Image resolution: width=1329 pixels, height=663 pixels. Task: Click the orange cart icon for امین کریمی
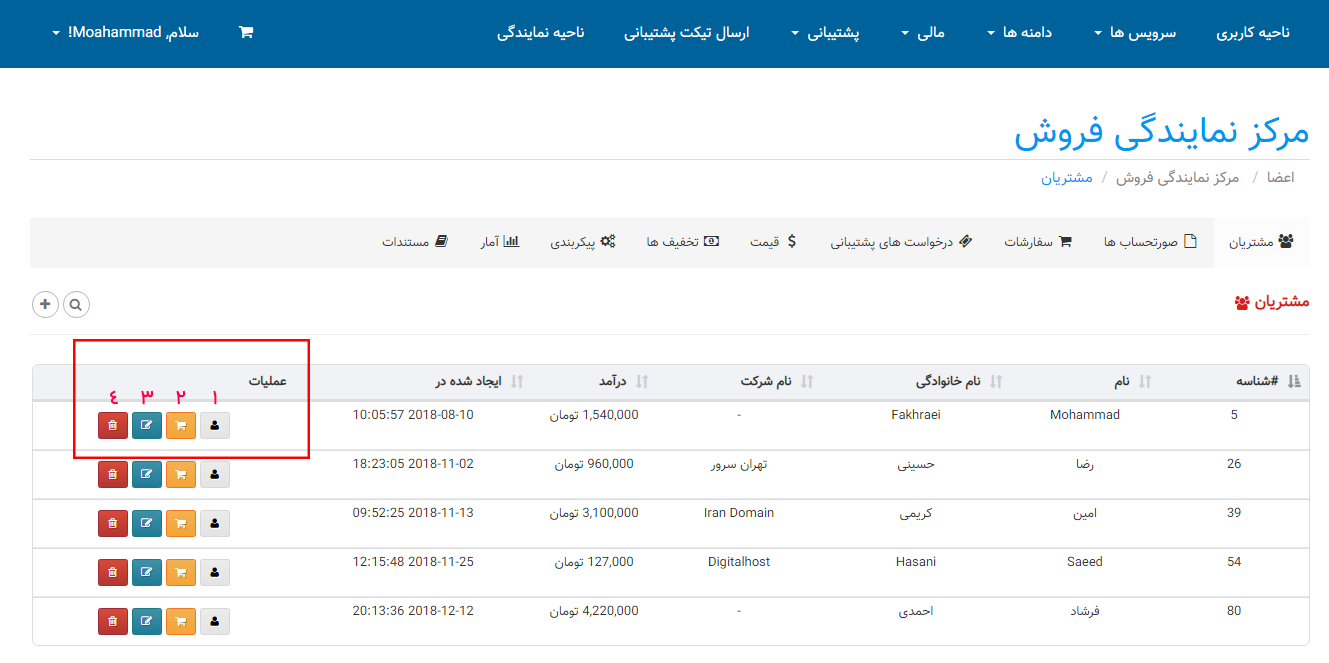pos(181,522)
